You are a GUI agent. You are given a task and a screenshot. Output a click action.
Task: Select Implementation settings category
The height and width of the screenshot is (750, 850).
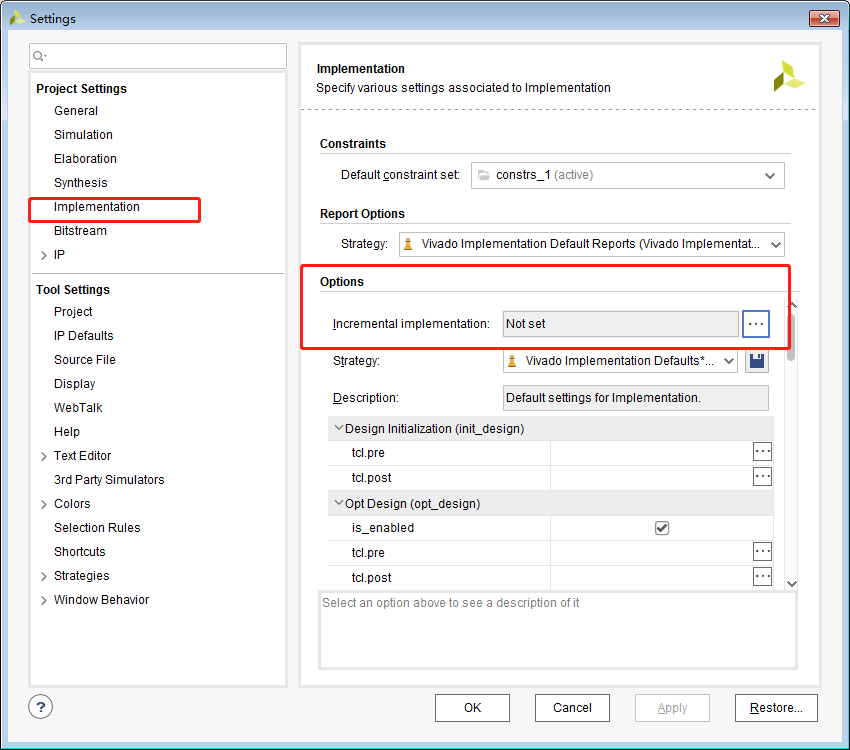96,207
